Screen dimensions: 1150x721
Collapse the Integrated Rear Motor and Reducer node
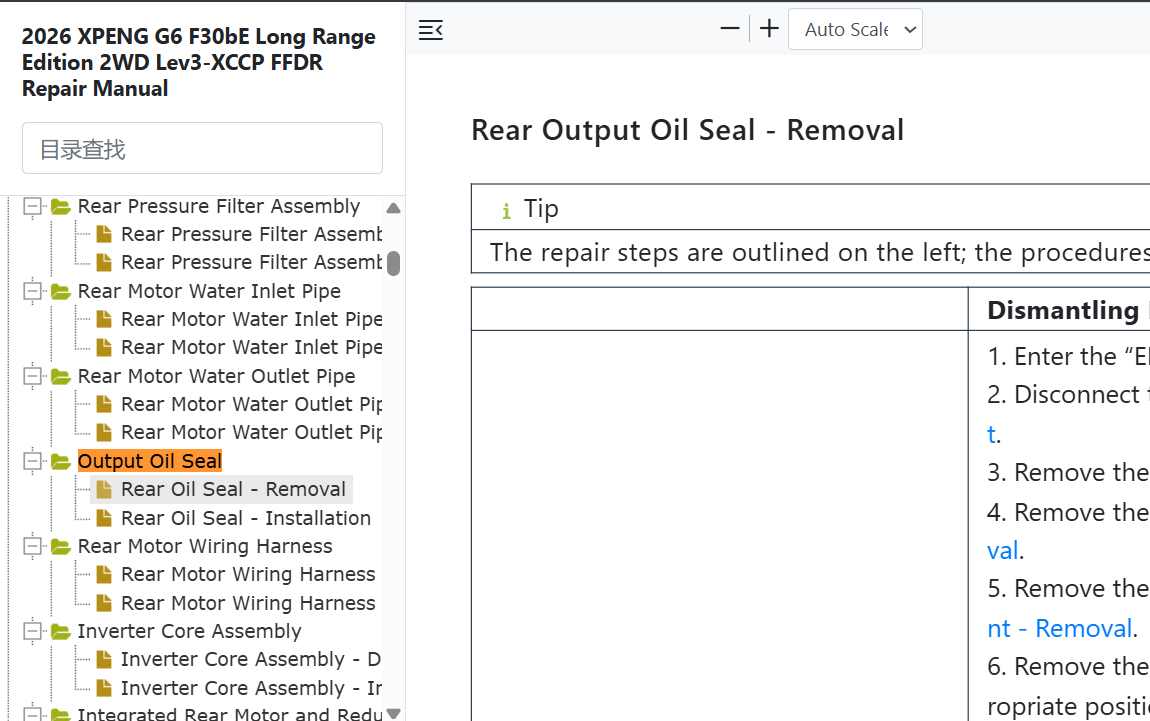[32, 713]
